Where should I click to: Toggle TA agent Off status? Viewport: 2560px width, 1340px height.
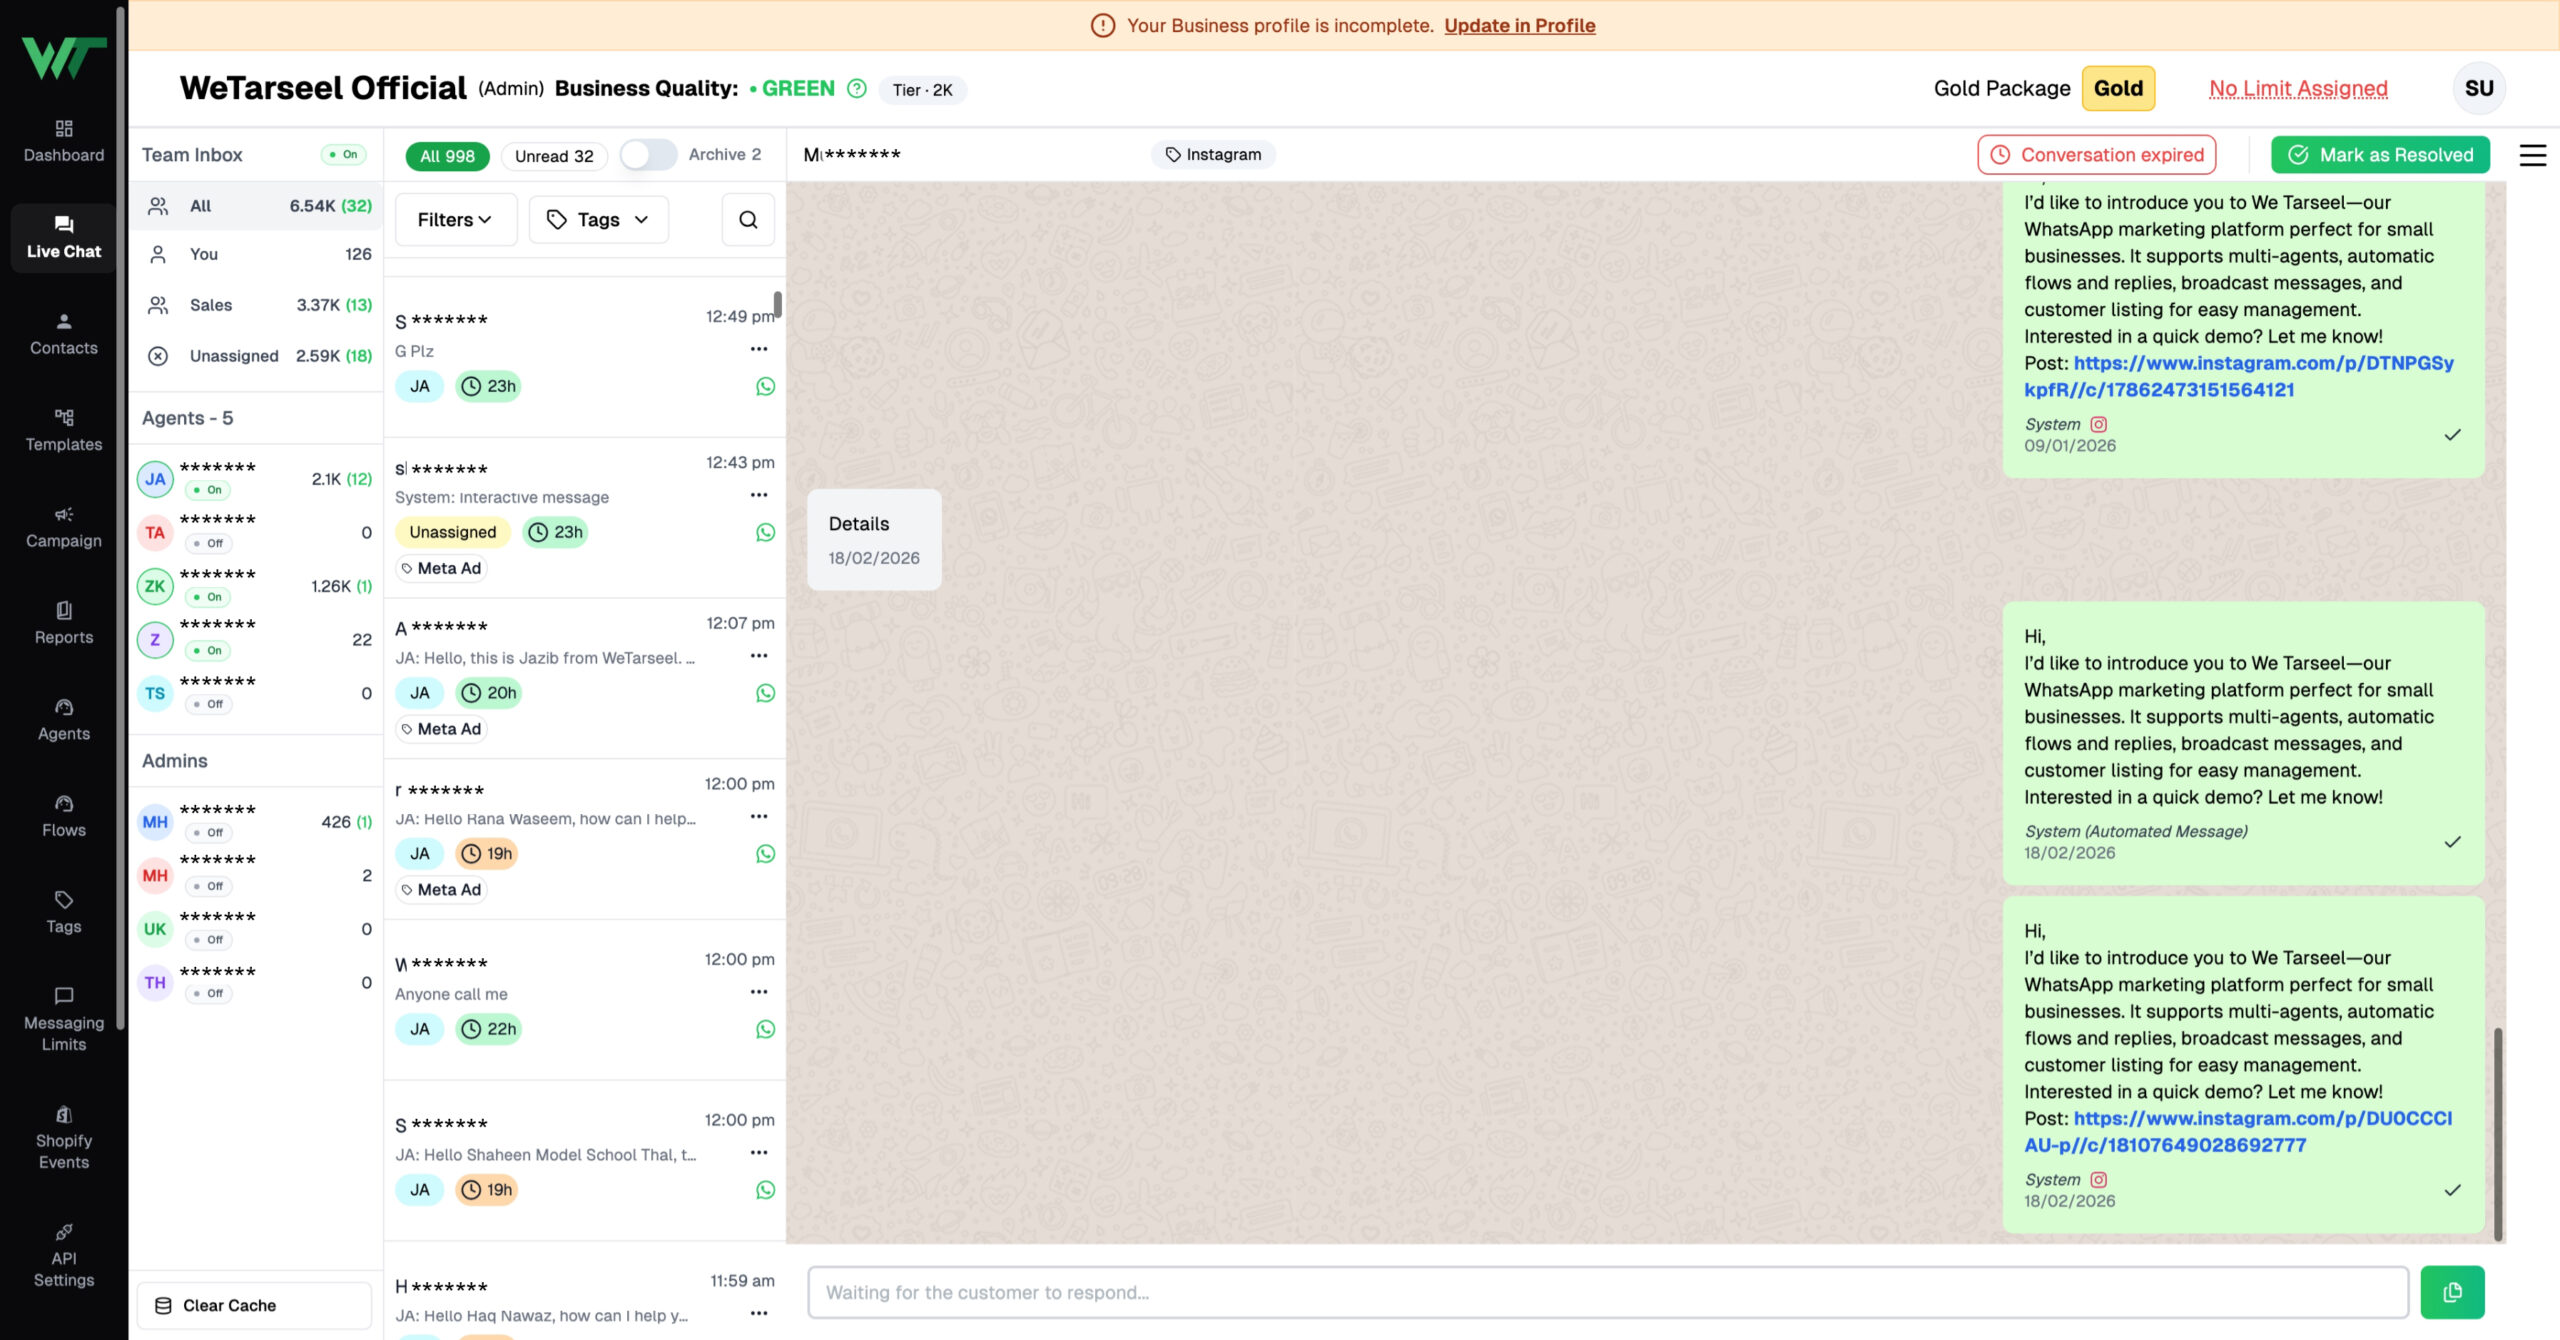click(208, 544)
